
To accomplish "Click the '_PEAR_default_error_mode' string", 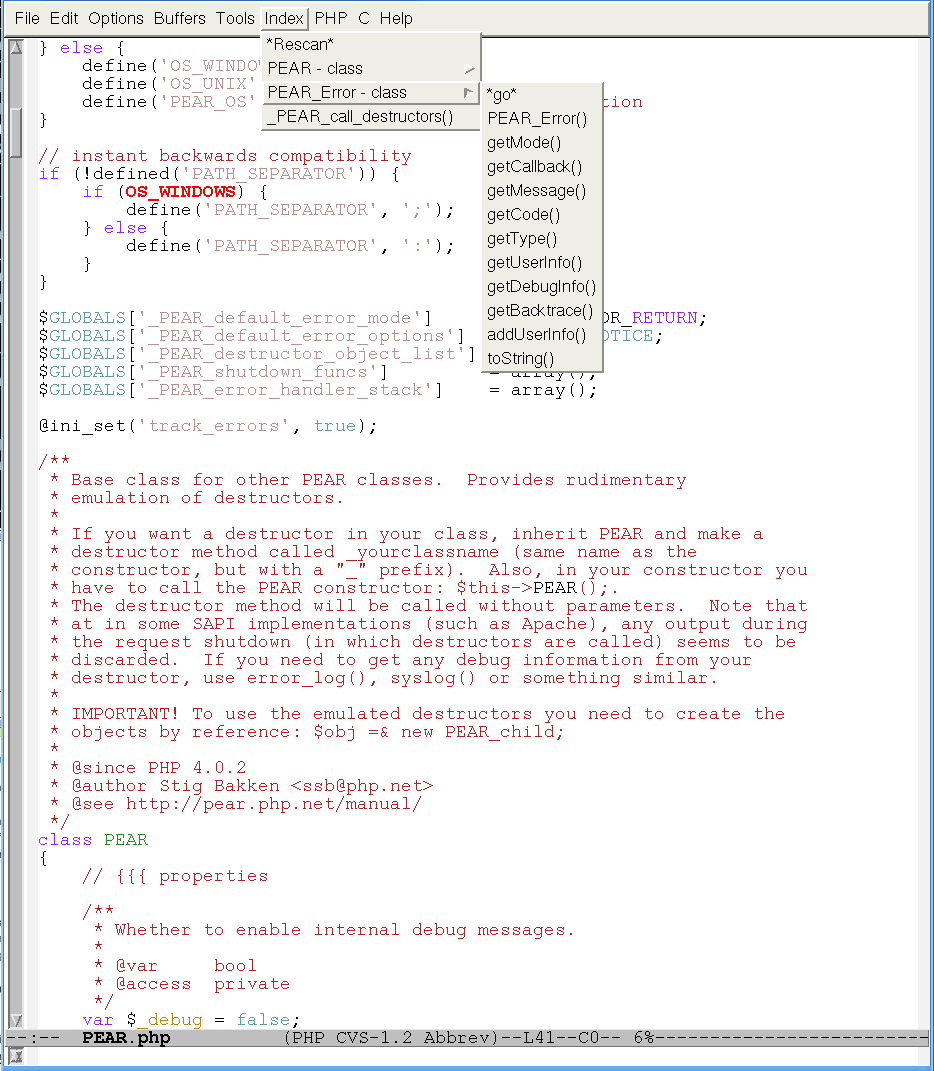I will pyautogui.click(x=279, y=318).
